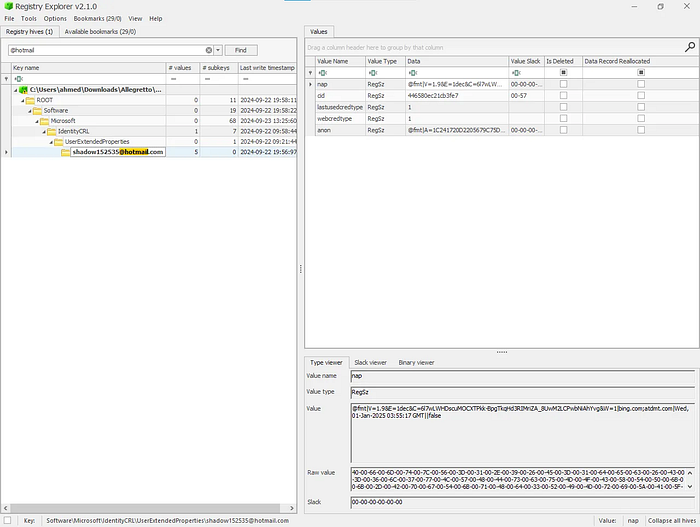The height and width of the screenshot is (527, 700).
Task: Sort by Value Name column header
Action: pyautogui.click(x=340, y=61)
